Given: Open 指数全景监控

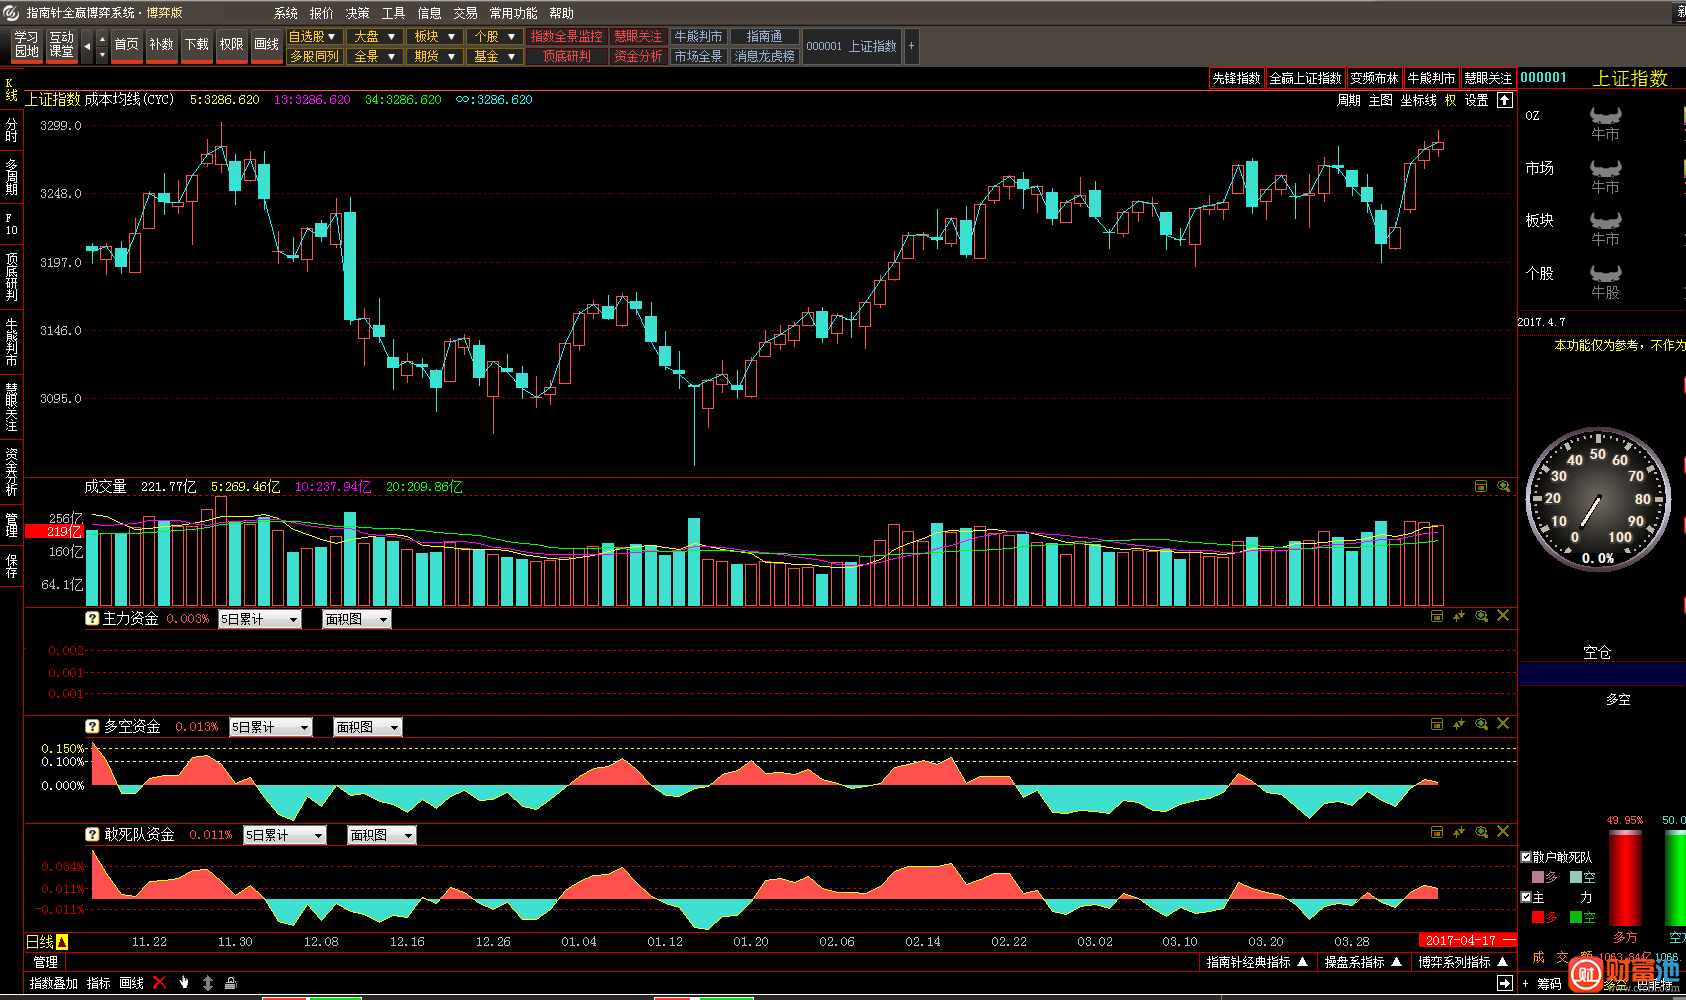Looking at the screenshot, I should (x=567, y=36).
